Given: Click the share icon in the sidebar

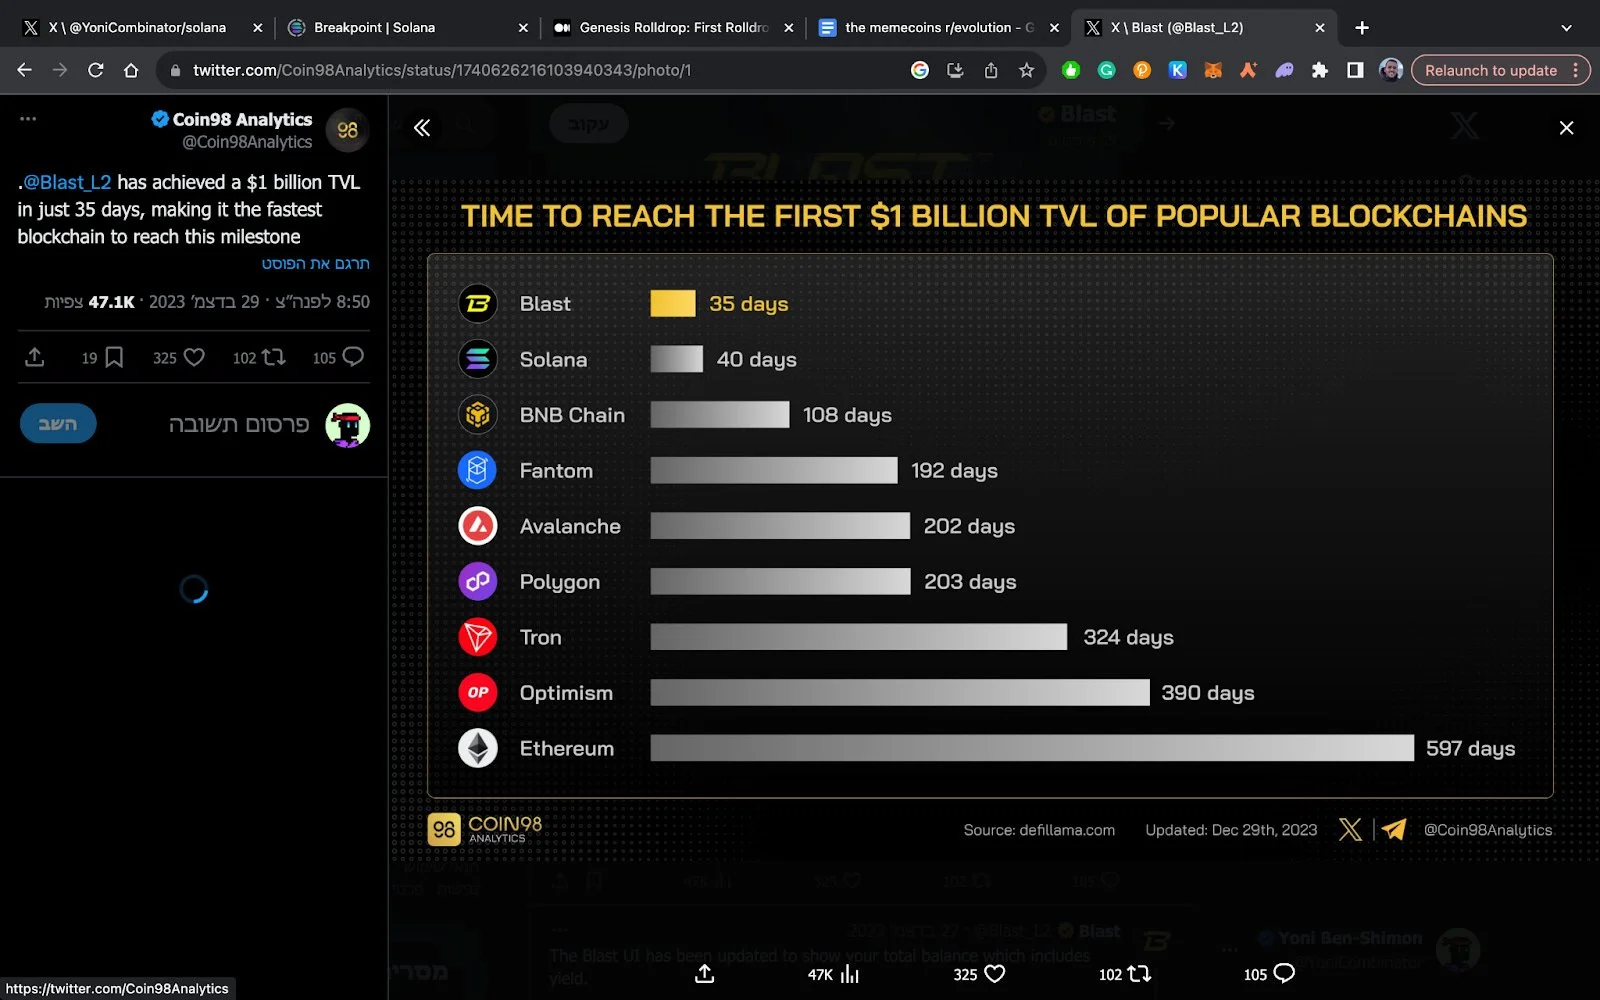Looking at the screenshot, I should (35, 357).
